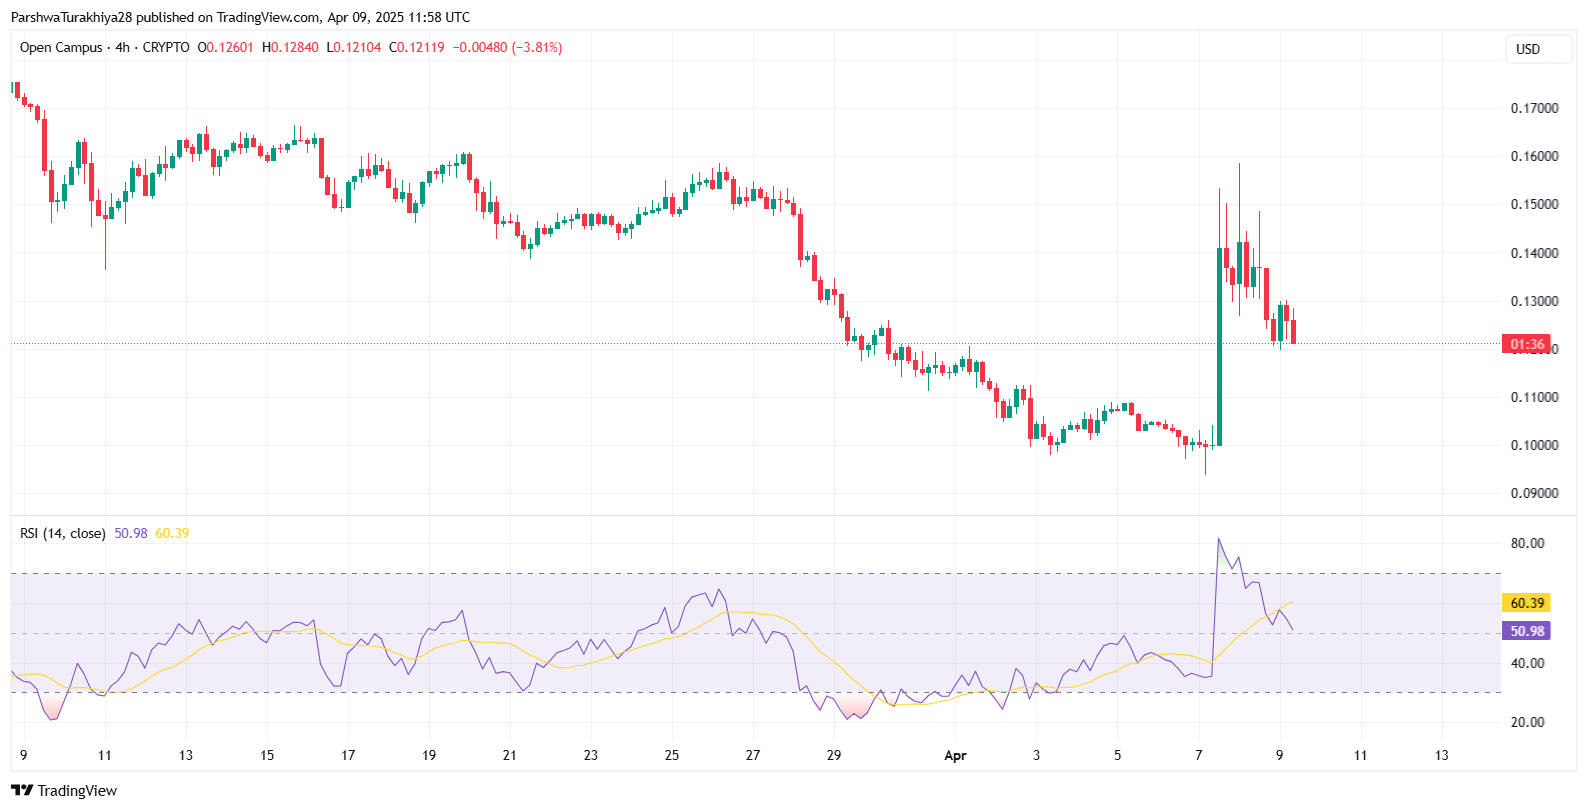The width and height of the screenshot is (1588, 810).
Task: Click the TradingView logo icon
Action: coord(22,790)
